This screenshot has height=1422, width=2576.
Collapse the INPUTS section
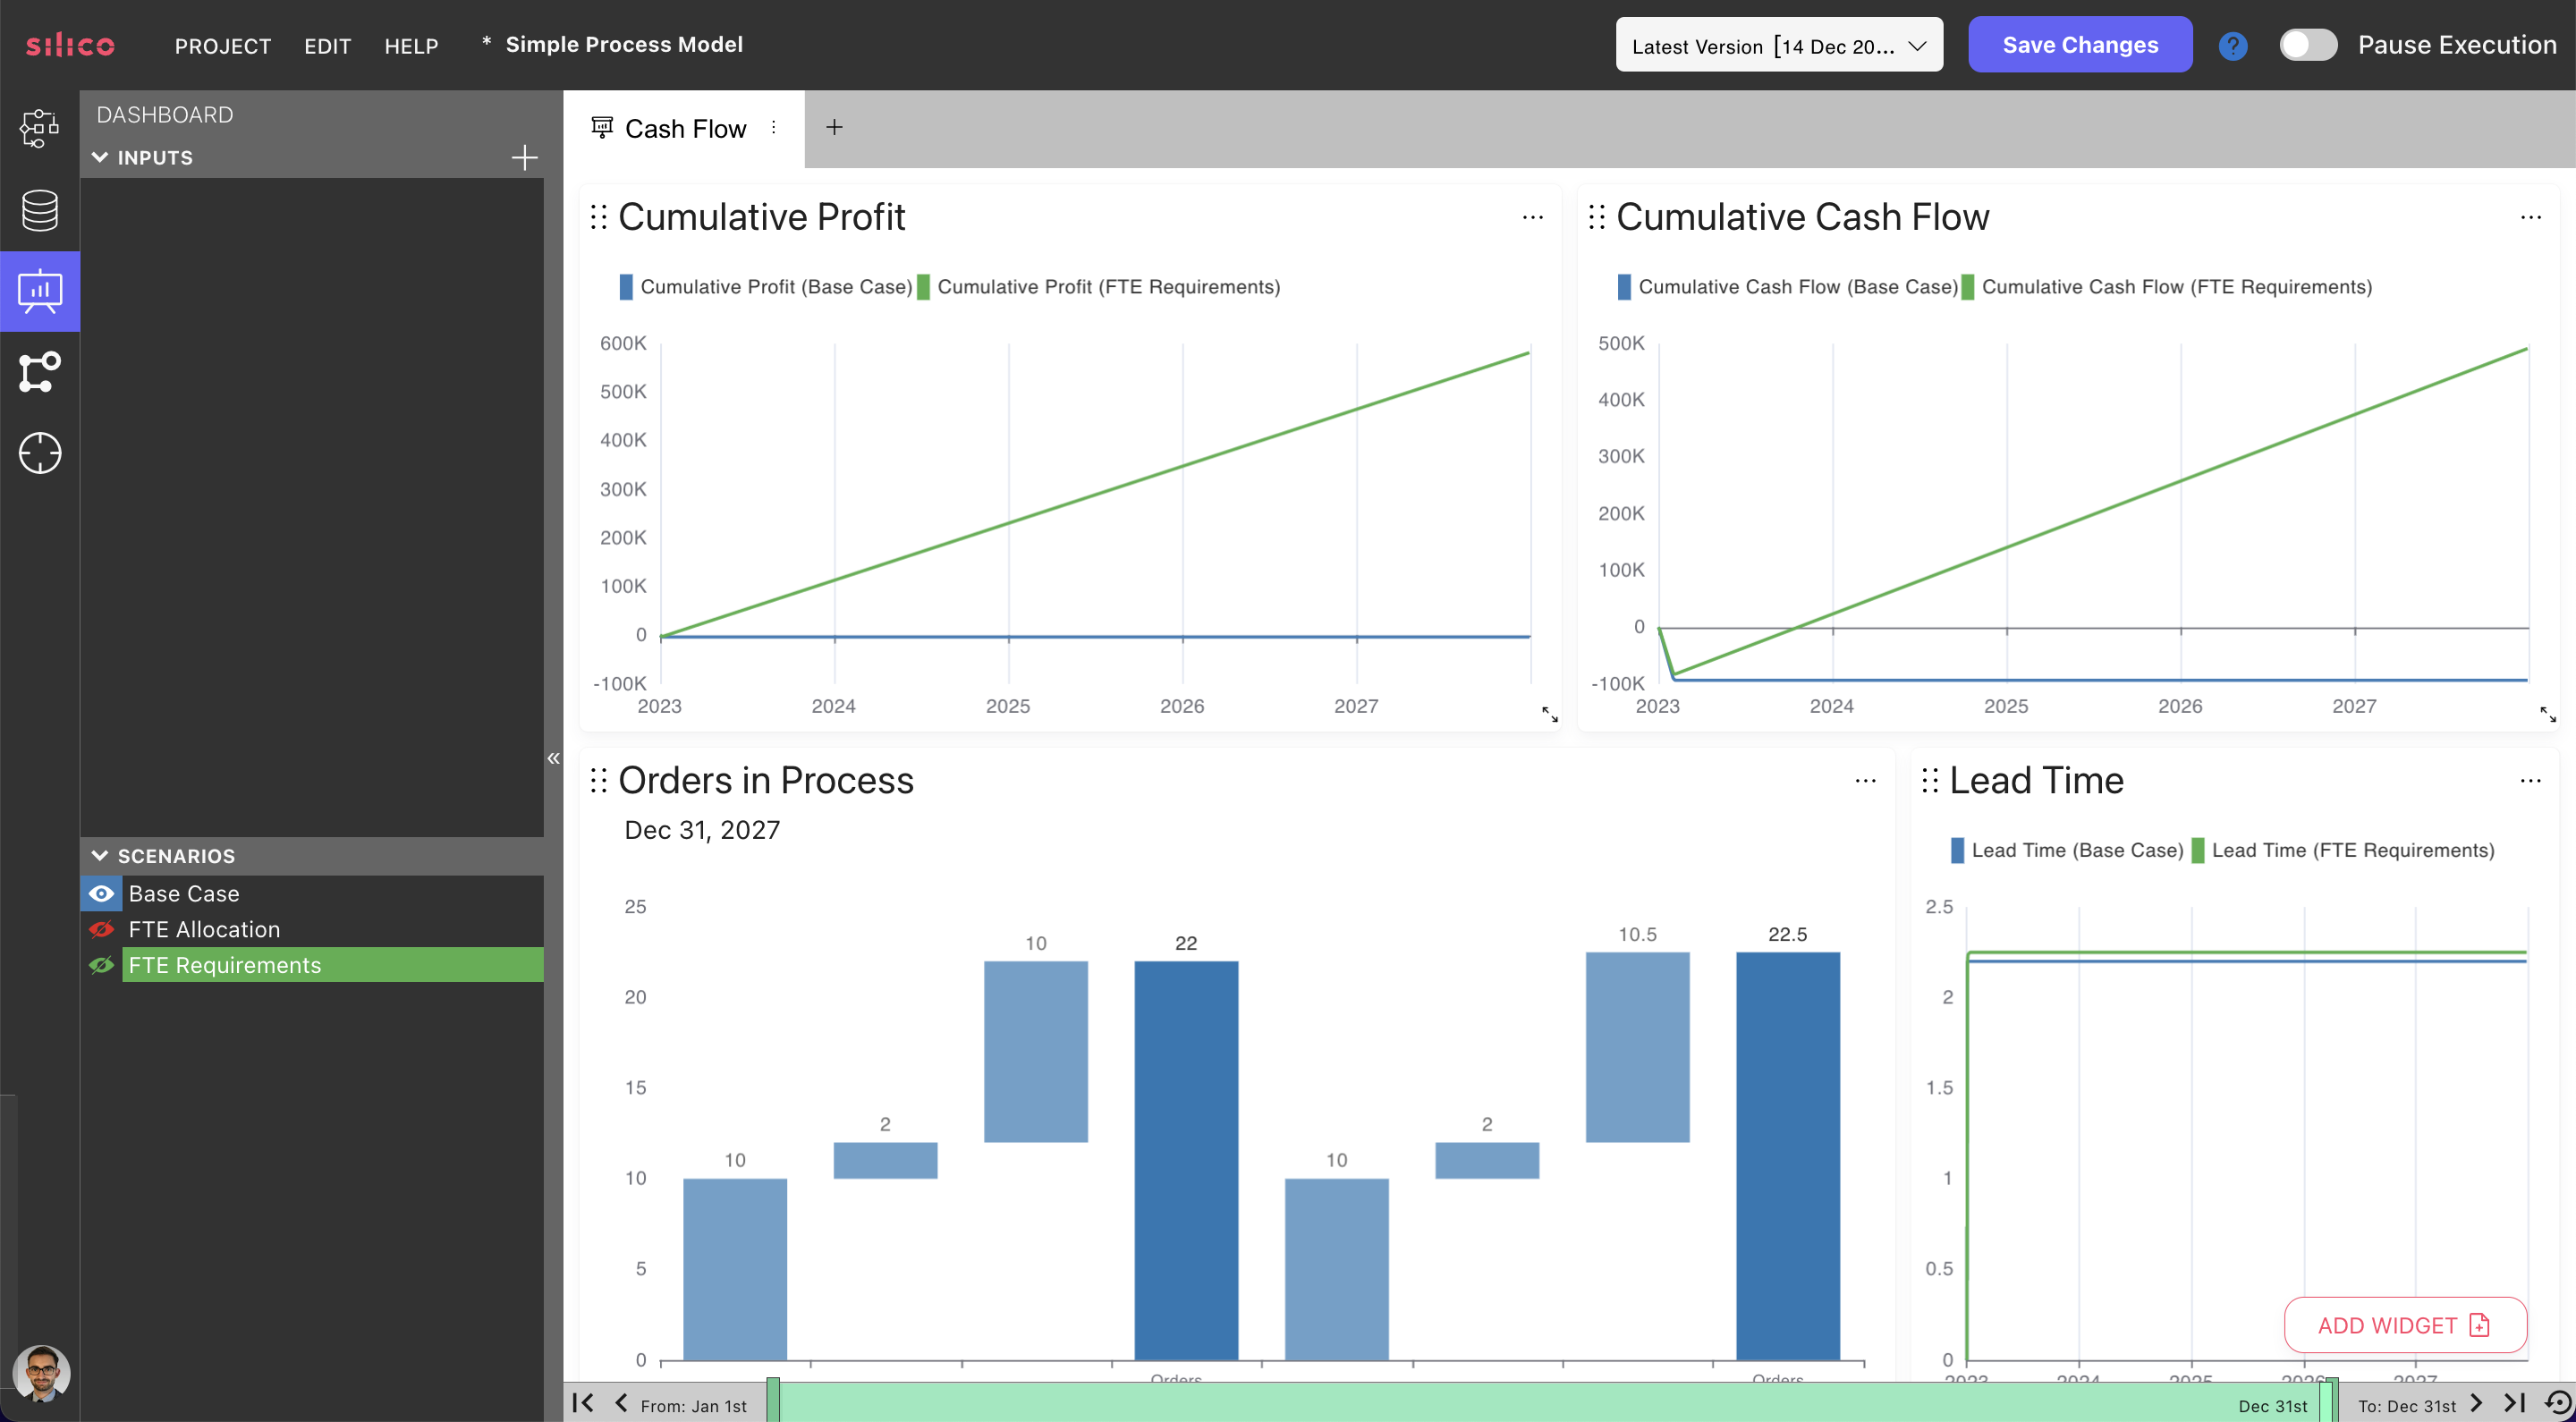(100, 157)
